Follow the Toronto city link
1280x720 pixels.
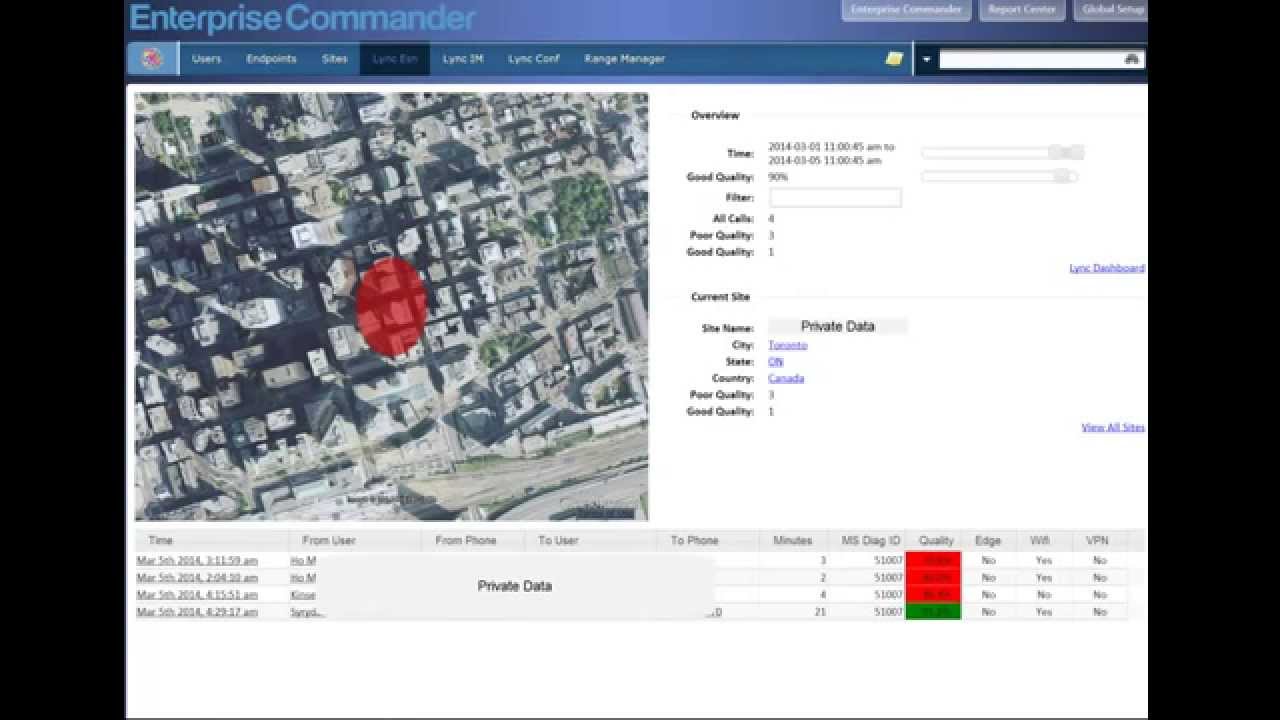pos(788,345)
